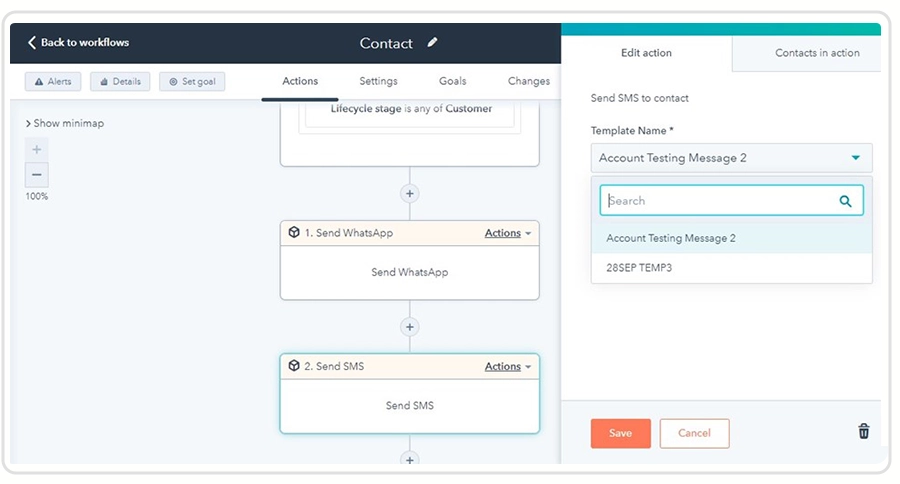Add action above Send WhatsApp step
Viewport: 900px width, 484px height.
pyautogui.click(x=410, y=193)
